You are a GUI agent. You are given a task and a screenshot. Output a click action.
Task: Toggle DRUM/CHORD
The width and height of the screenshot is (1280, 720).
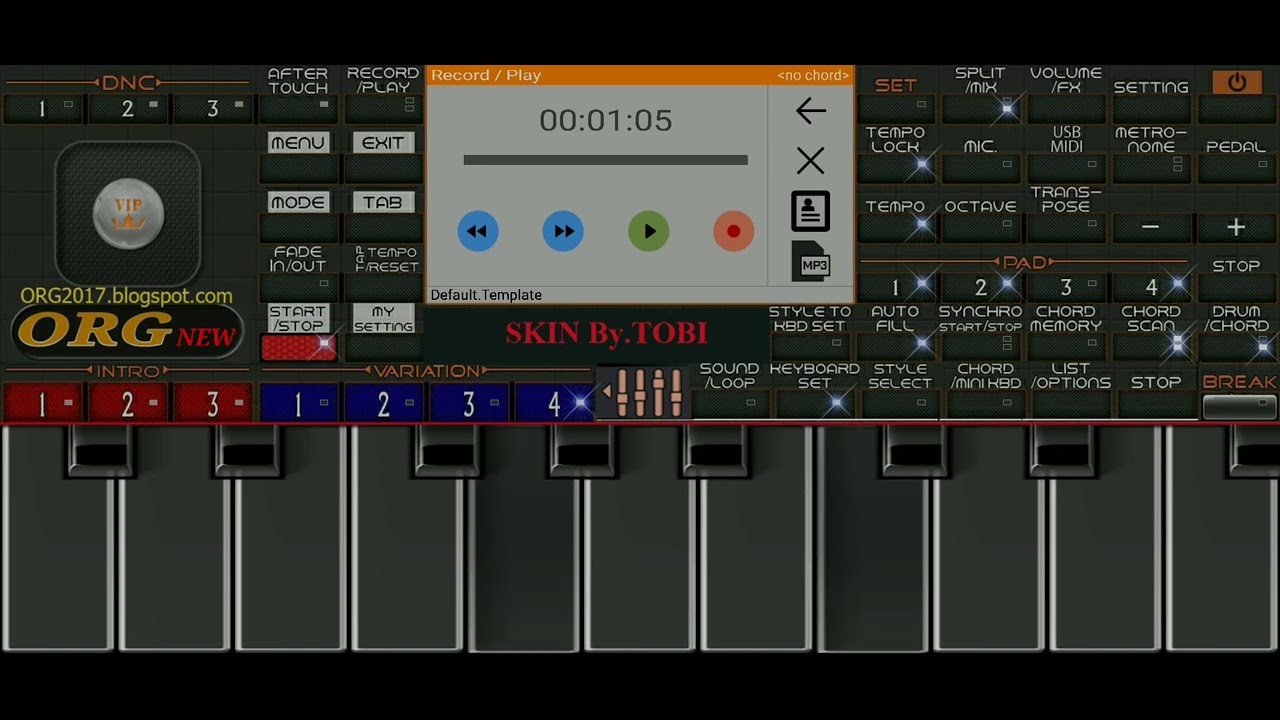tap(1236, 346)
